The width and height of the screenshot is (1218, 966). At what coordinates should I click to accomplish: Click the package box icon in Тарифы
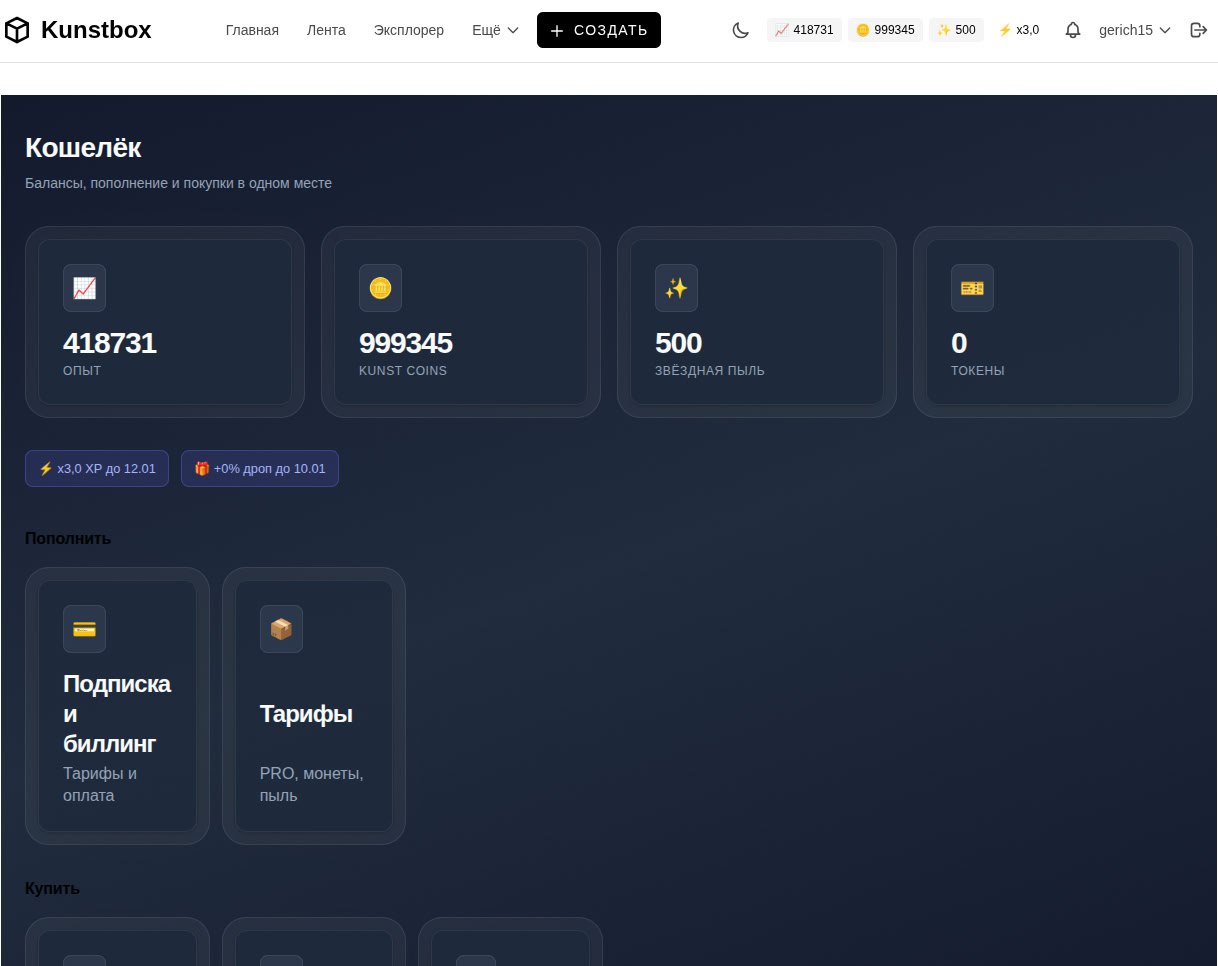tap(281, 629)
